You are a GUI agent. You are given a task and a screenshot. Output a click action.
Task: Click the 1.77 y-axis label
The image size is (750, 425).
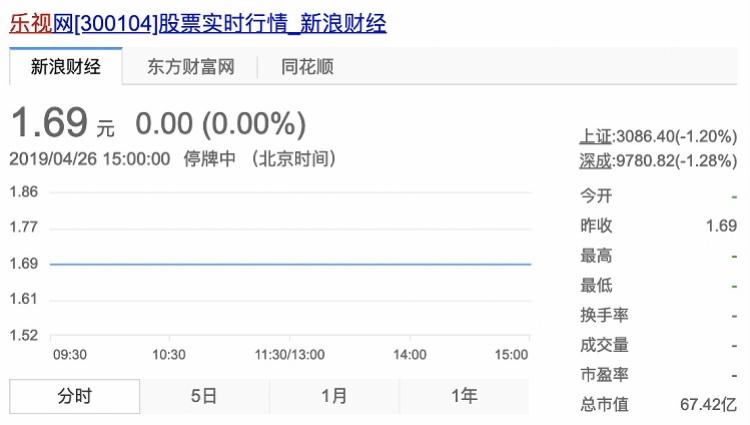point(23,227)
